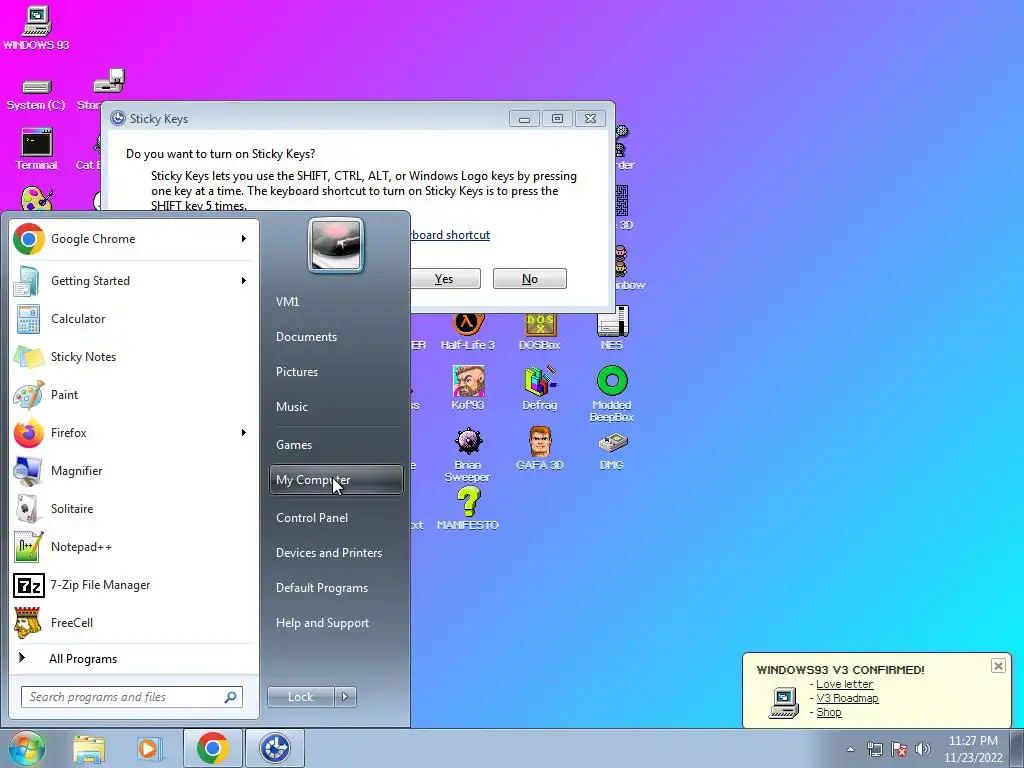
Task: Open File Explorer from taskbar
Action: click(x=89, y=749)
